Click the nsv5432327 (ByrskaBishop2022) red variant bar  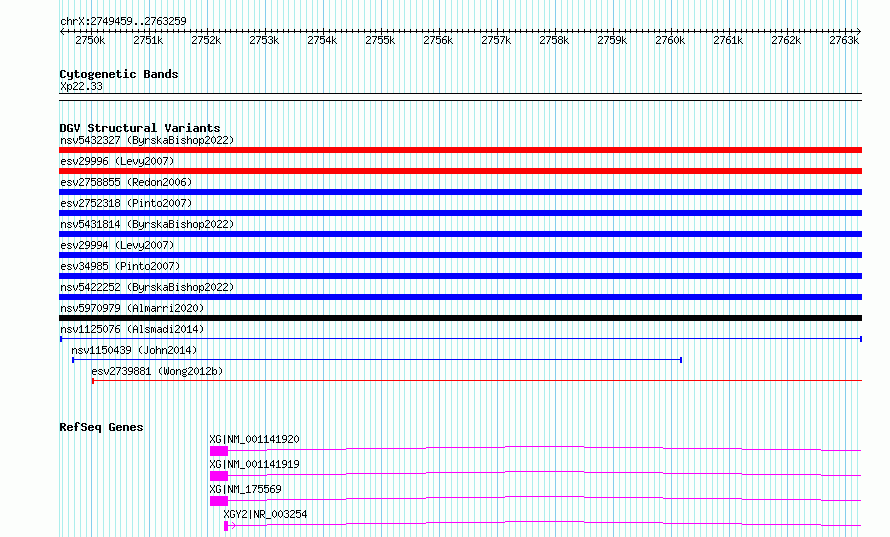pos(460,150)
